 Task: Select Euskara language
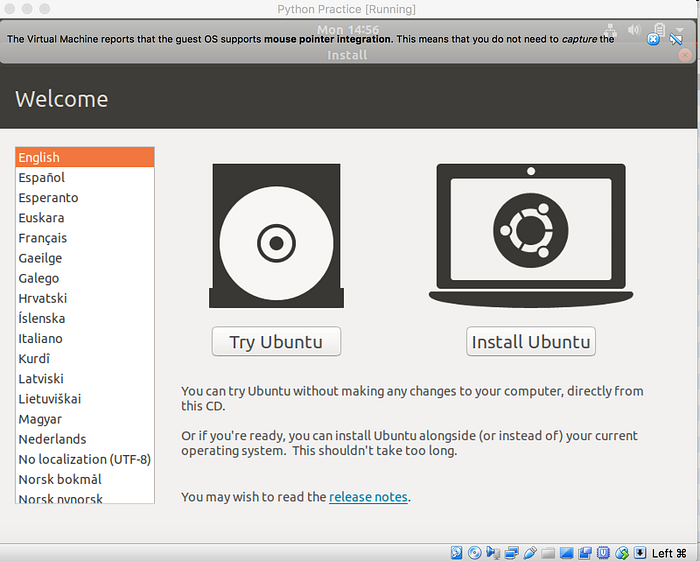[85, 217]
